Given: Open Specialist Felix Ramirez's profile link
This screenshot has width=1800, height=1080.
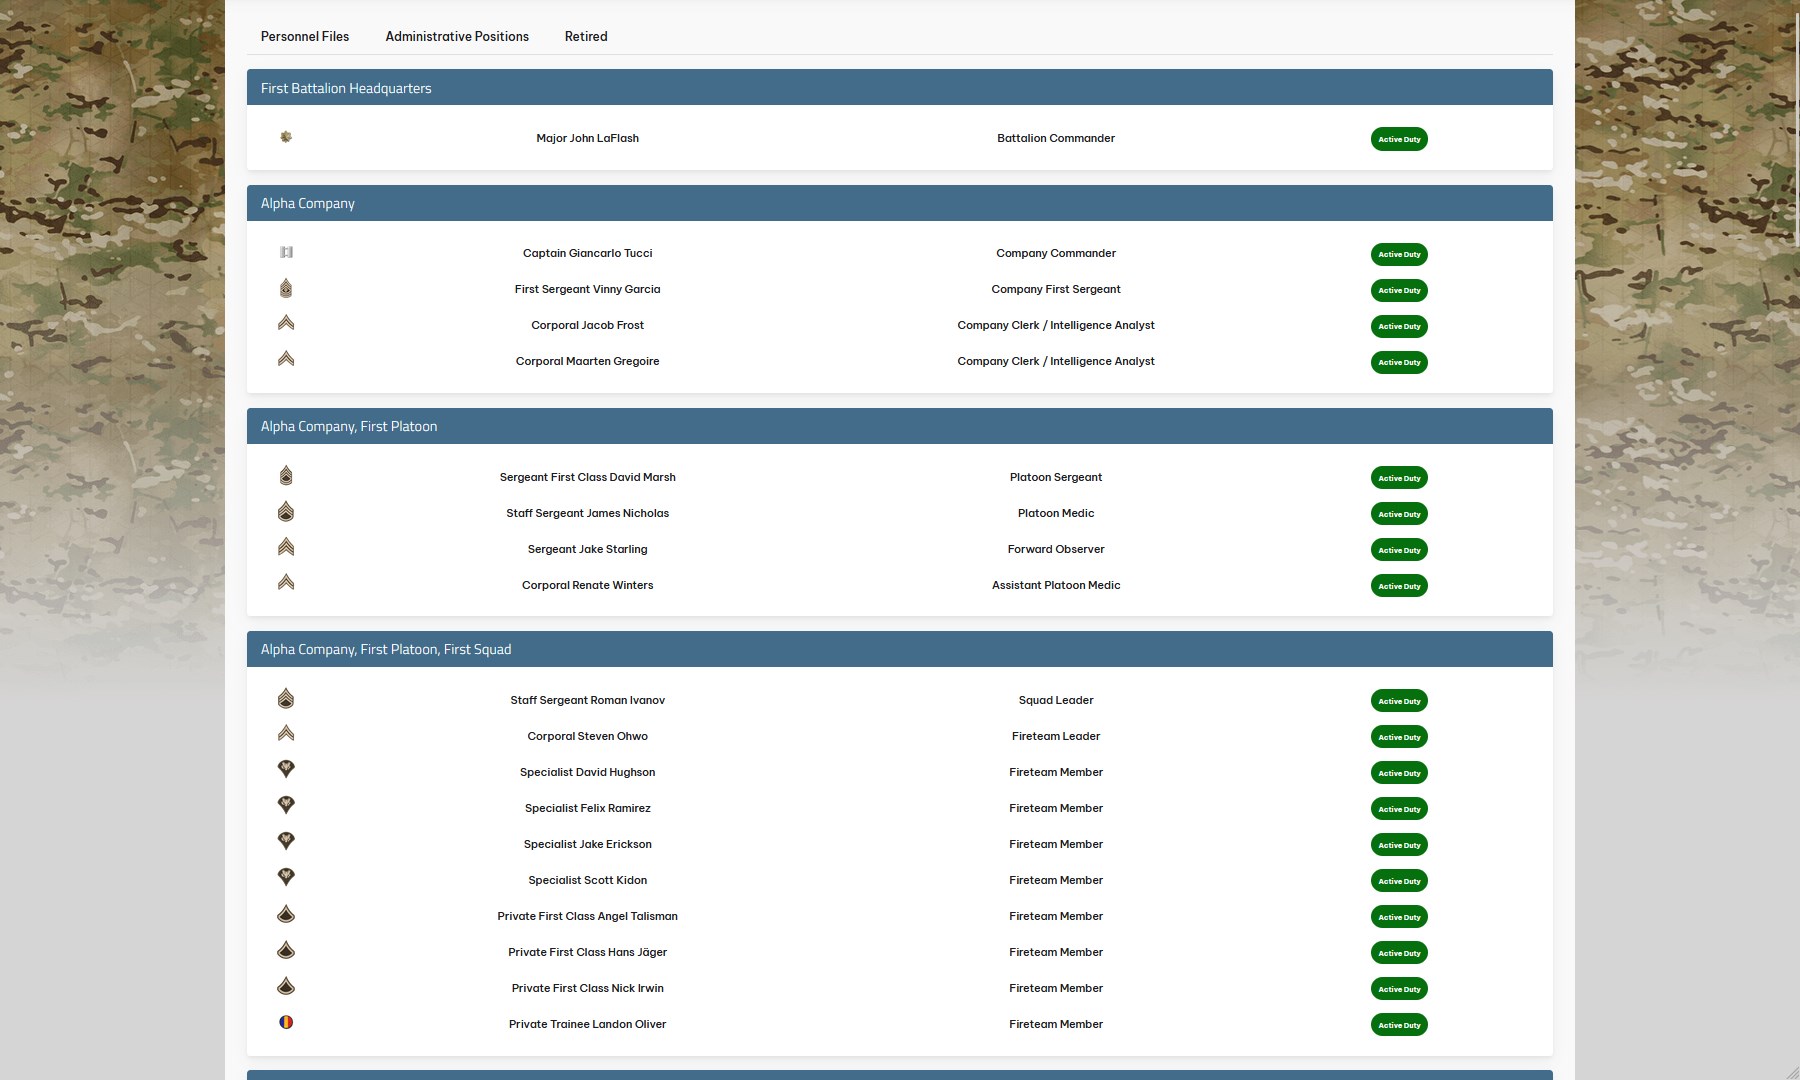Looking at the screenshot, I should coord(587,808).
